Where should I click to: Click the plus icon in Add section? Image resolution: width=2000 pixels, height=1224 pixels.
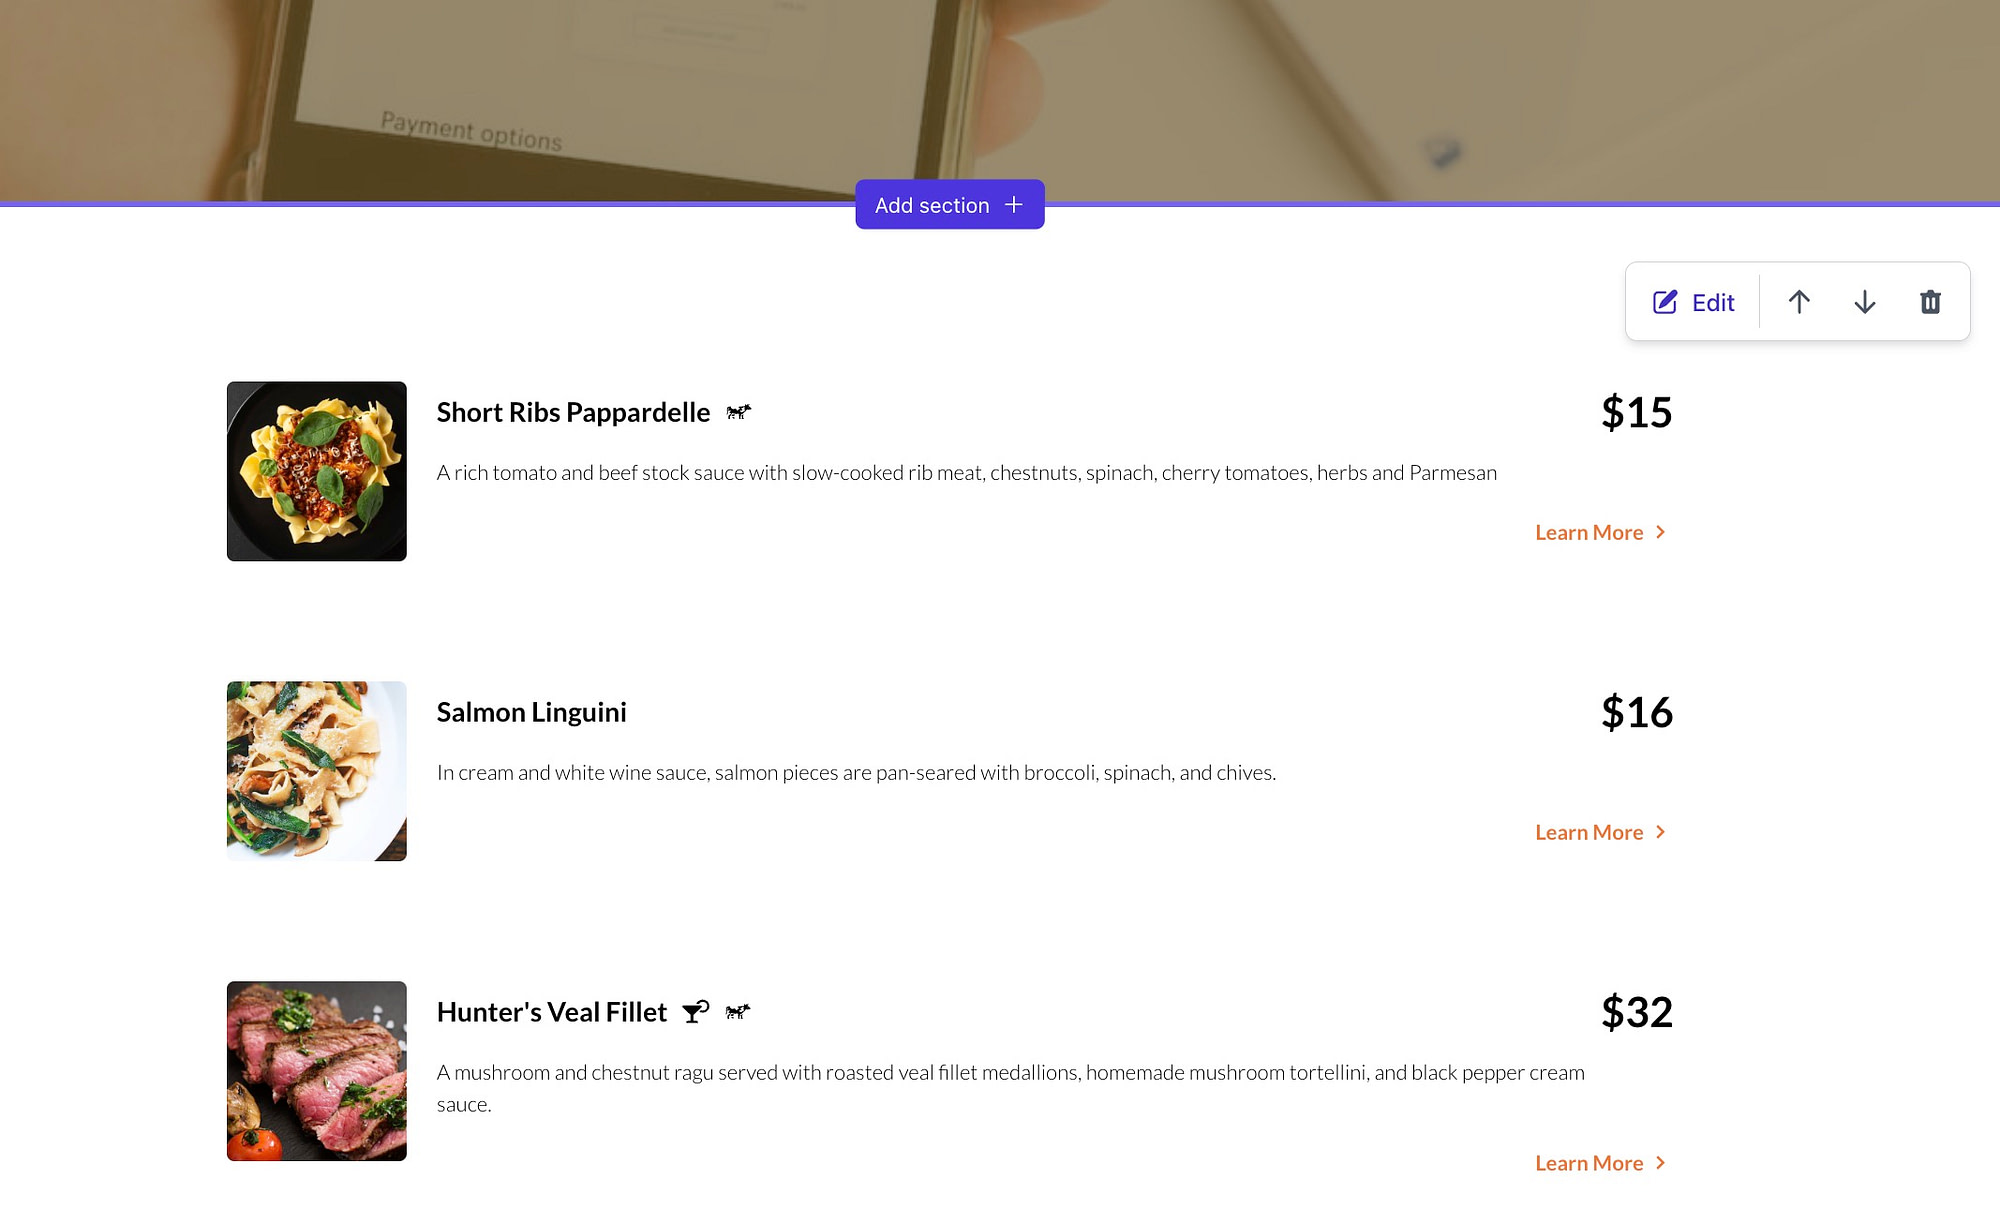pos(1013,204)
